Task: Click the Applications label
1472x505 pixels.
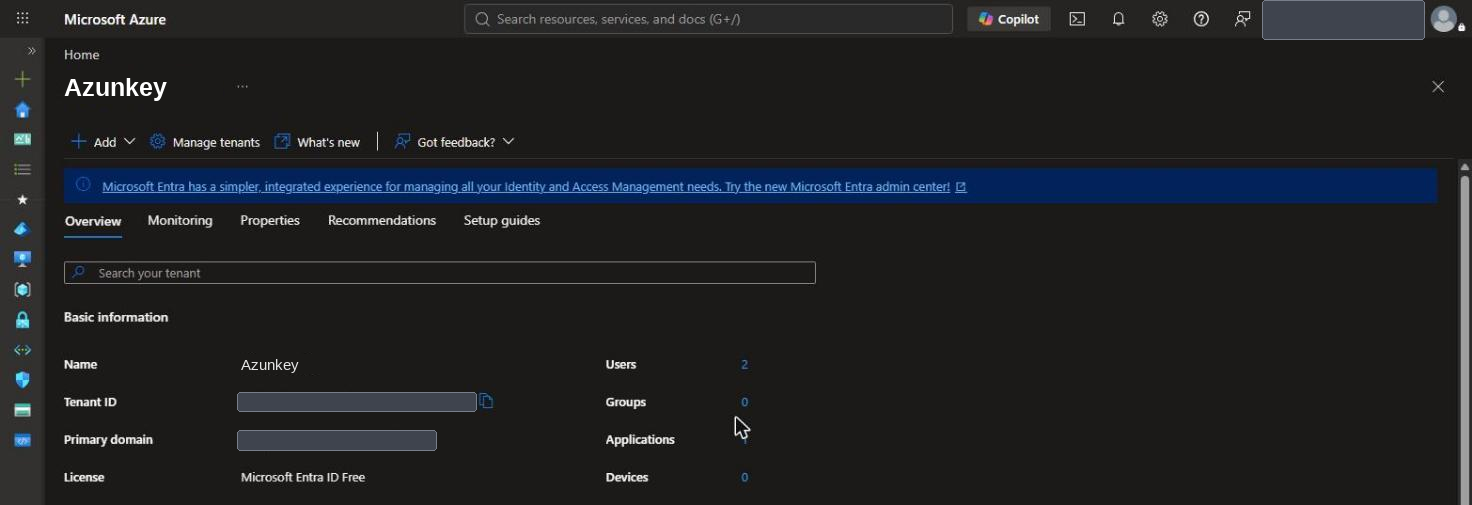Action: click(640, 440)
